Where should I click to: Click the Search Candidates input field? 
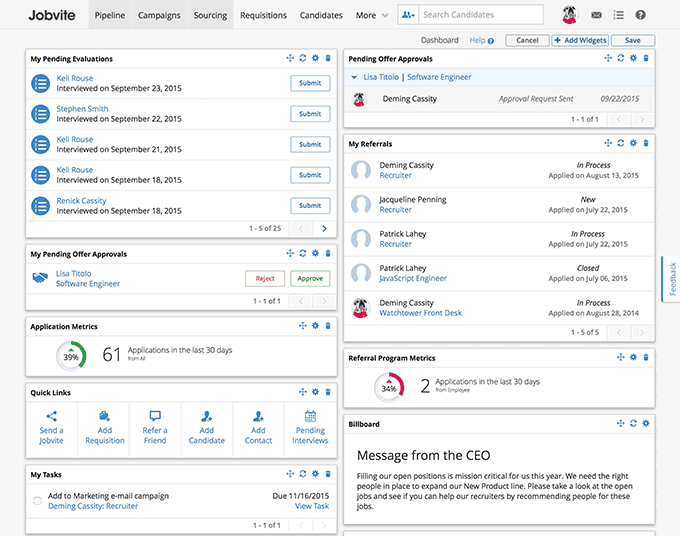tap(481, 15)
